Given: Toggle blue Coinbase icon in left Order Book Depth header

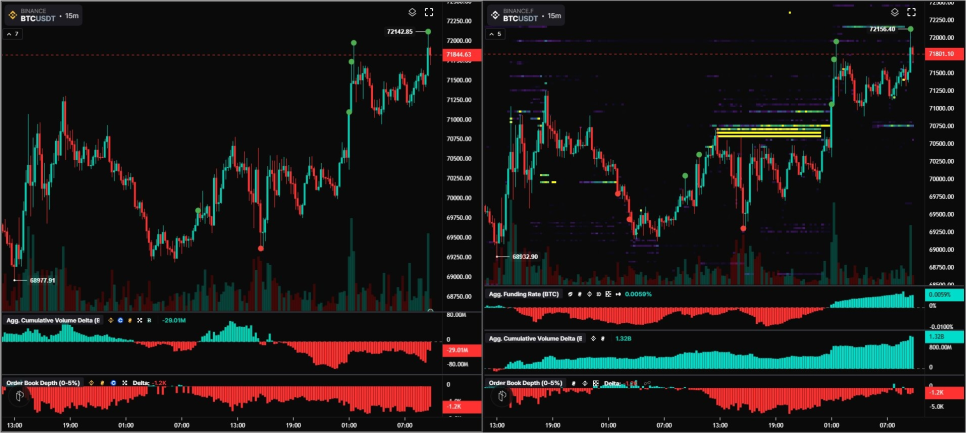Looking at the screenshot, I should pyautogui.click(x=113, y=383).
